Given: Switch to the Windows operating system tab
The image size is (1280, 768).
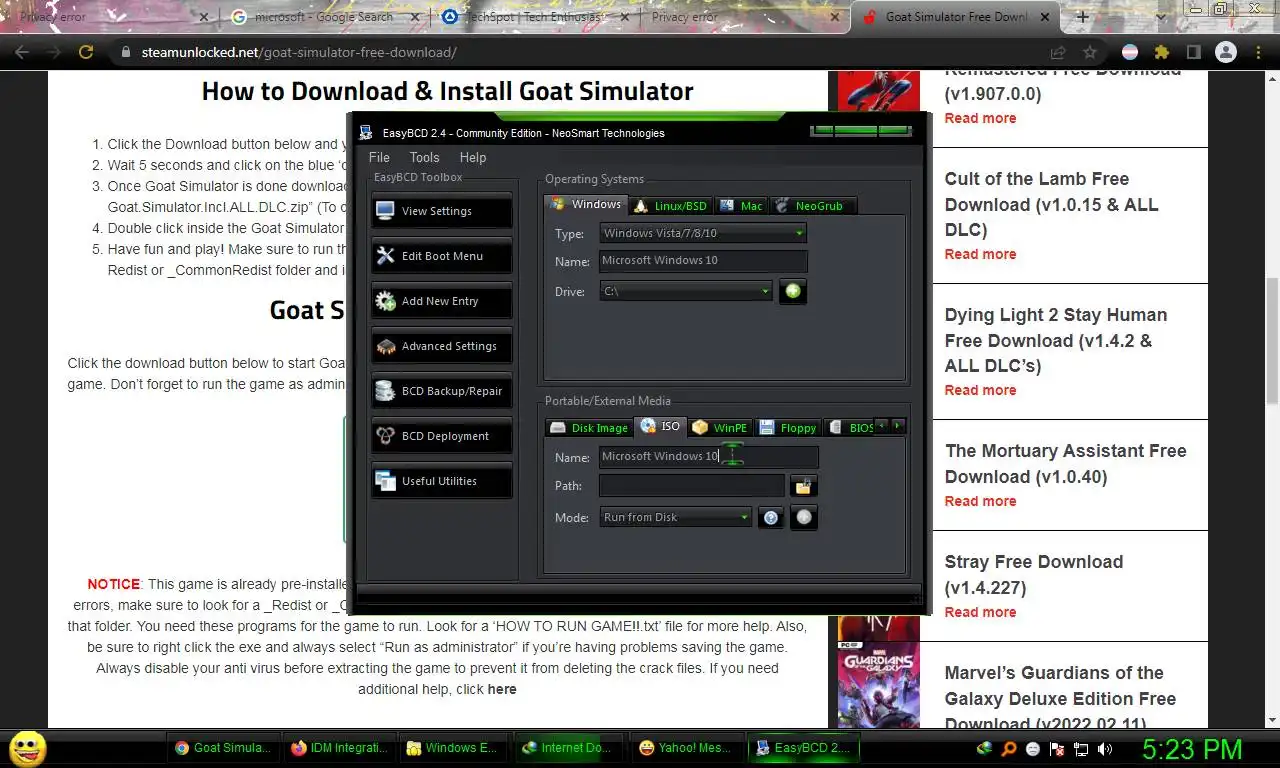Looking at the screenshot, I should [x=587, y=204].
